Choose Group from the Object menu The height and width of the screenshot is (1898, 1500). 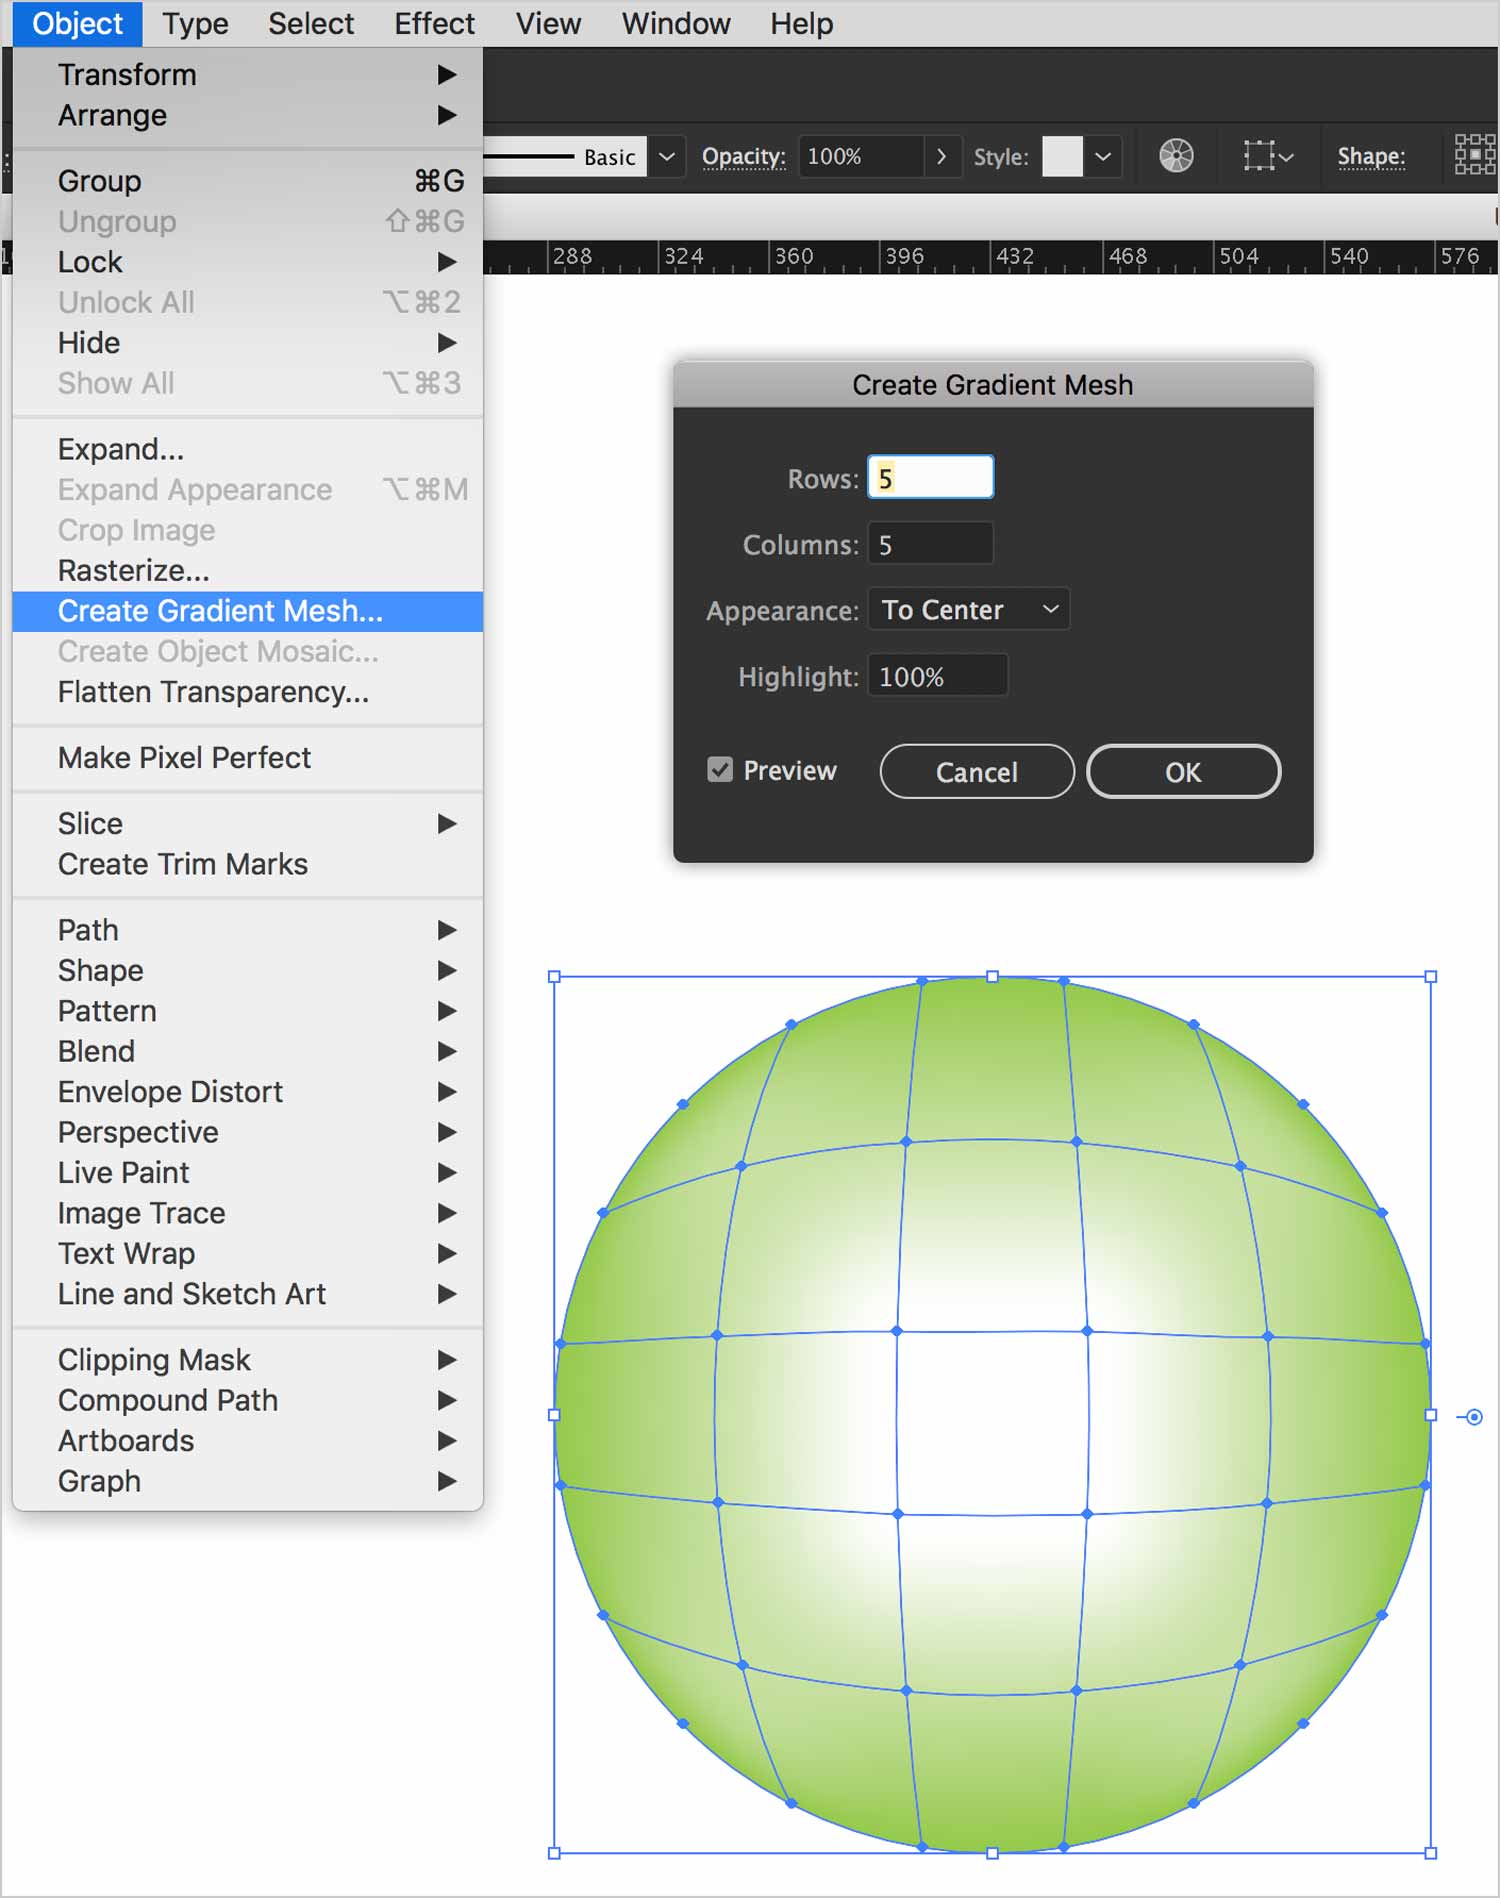(x=248, y=181)
